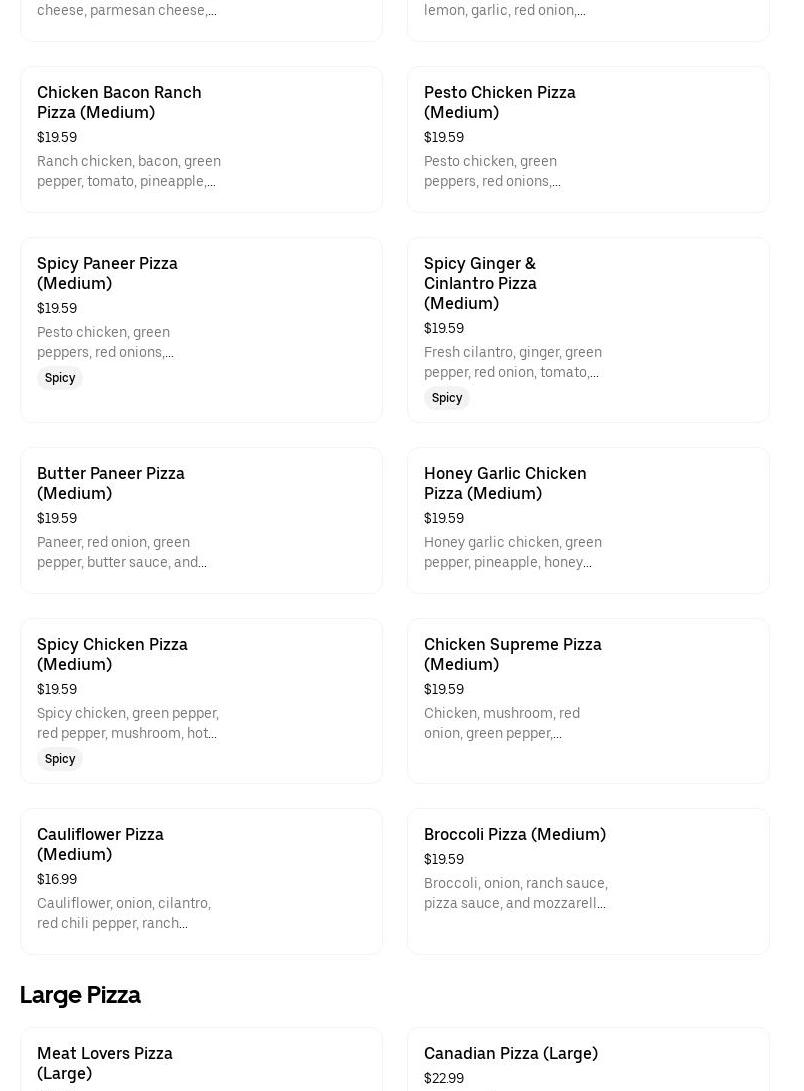Click the Large Pizza section heading

(x=80, y=995)
